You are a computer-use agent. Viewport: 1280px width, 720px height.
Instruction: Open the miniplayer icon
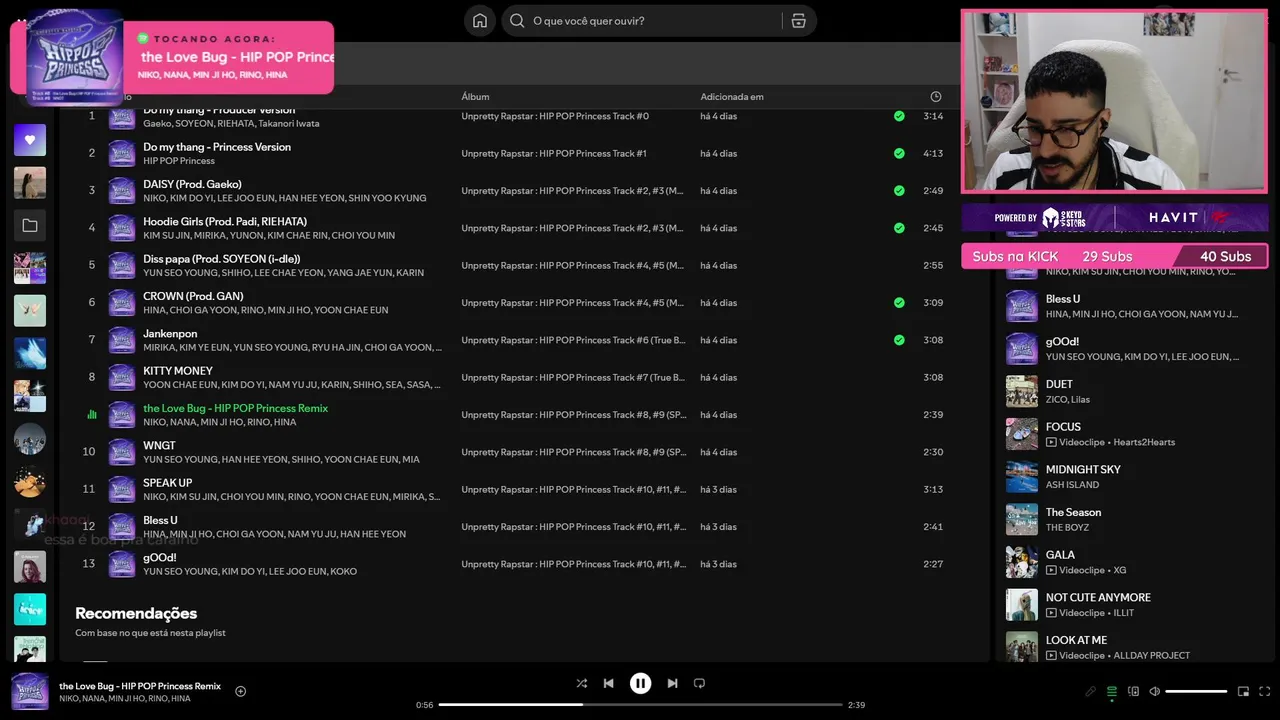(x=1243, y=691)
